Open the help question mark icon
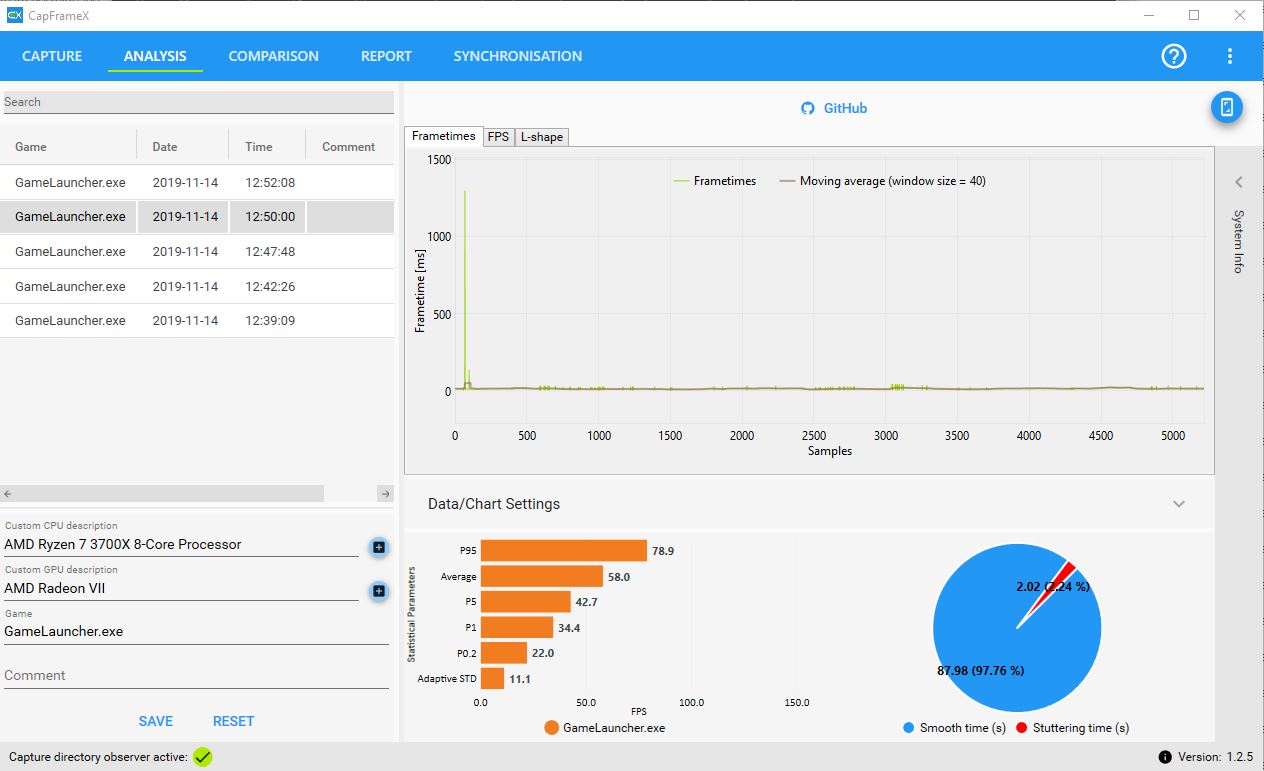Viewport: 1264px width, 771px height. tap(1174, 56)
